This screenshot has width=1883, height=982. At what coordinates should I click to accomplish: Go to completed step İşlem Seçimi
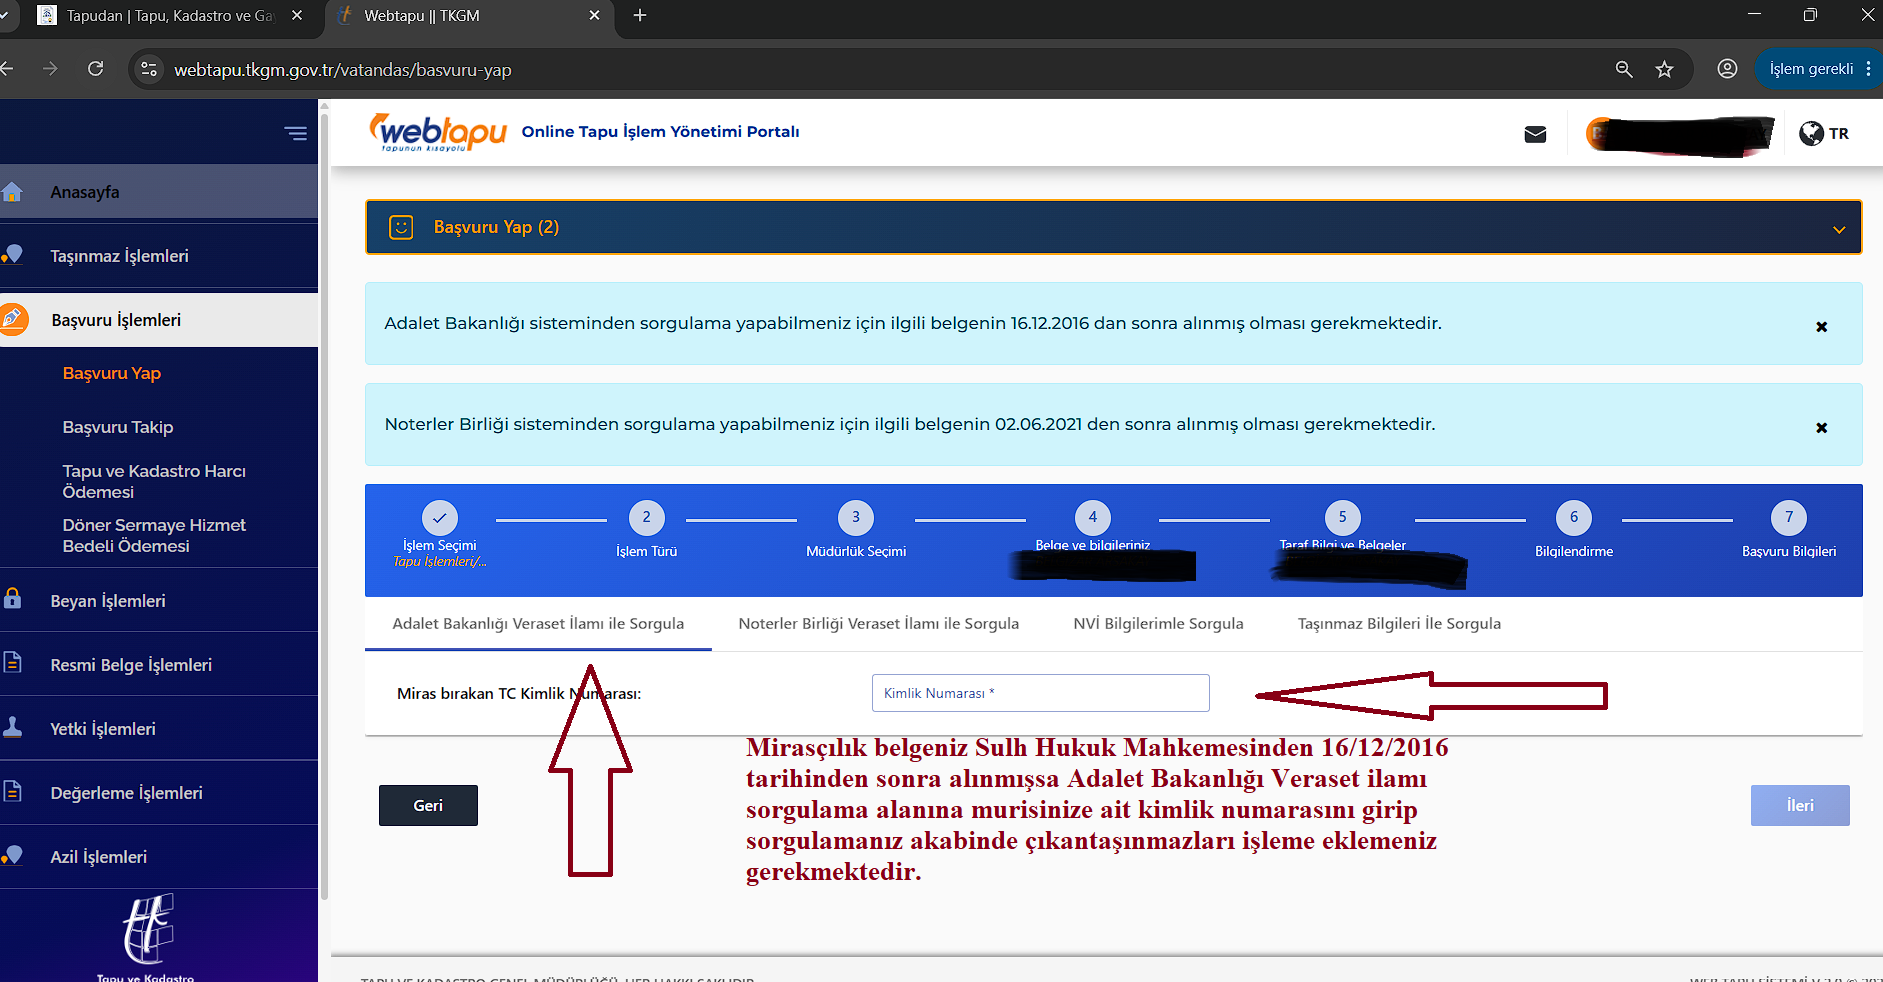pos(440,535)
